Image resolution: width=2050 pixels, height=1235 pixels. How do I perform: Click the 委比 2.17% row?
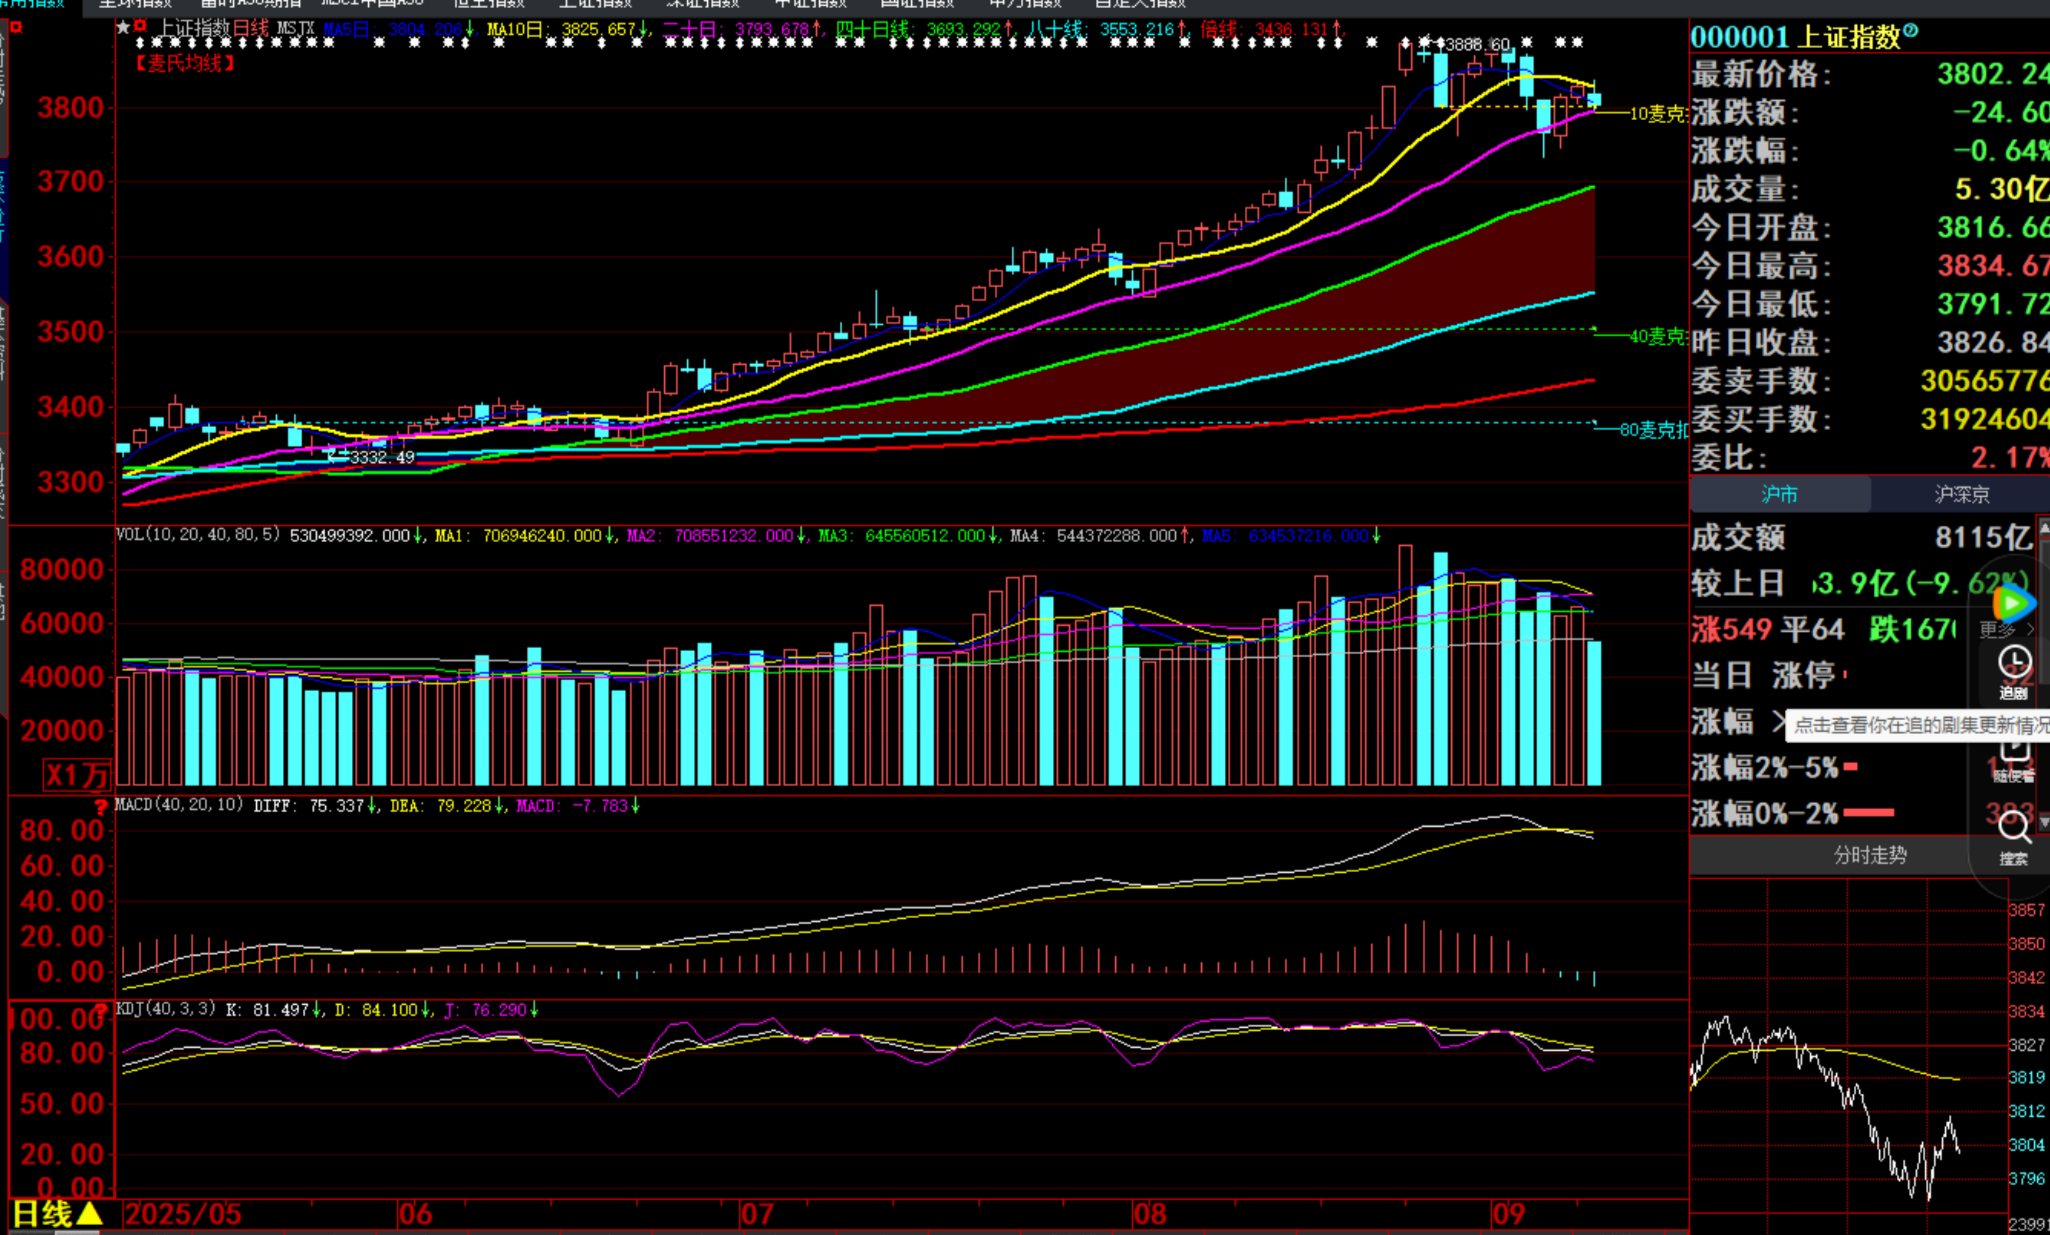pos(1870,457)
